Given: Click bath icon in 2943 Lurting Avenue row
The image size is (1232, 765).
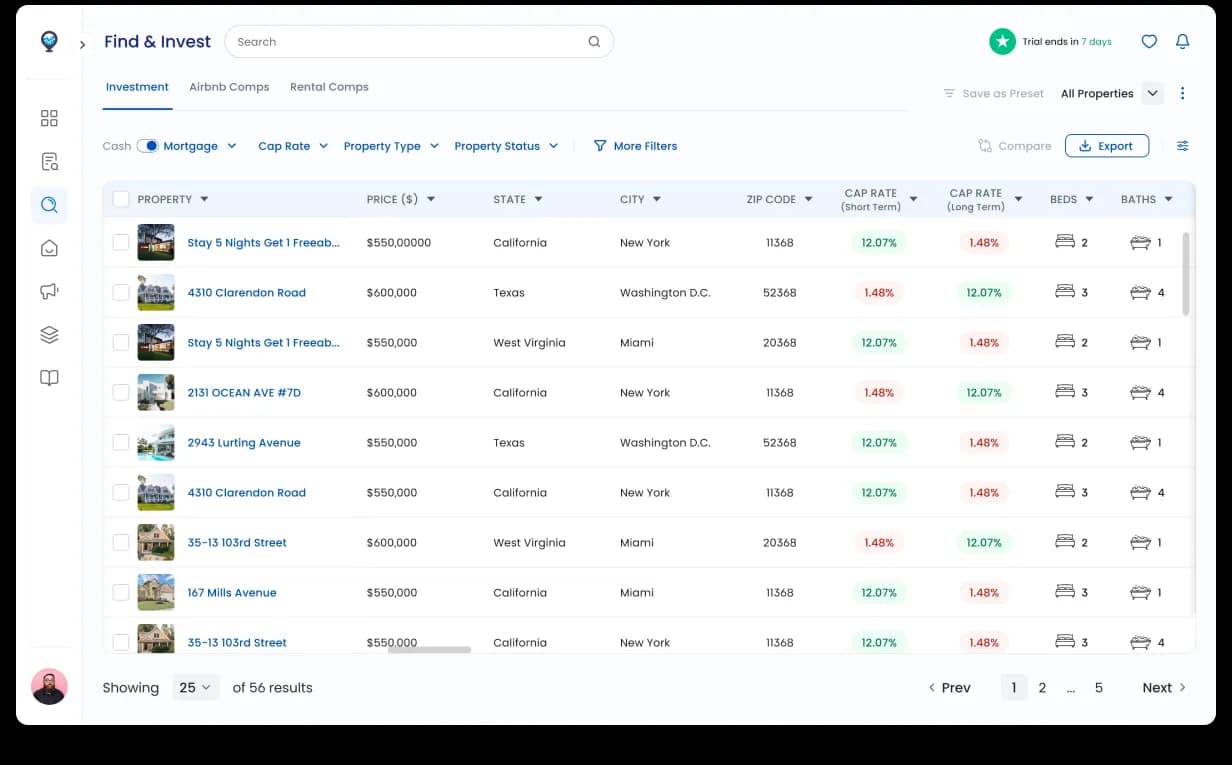Looking at the screenshot, I should tap(1140, 442).
